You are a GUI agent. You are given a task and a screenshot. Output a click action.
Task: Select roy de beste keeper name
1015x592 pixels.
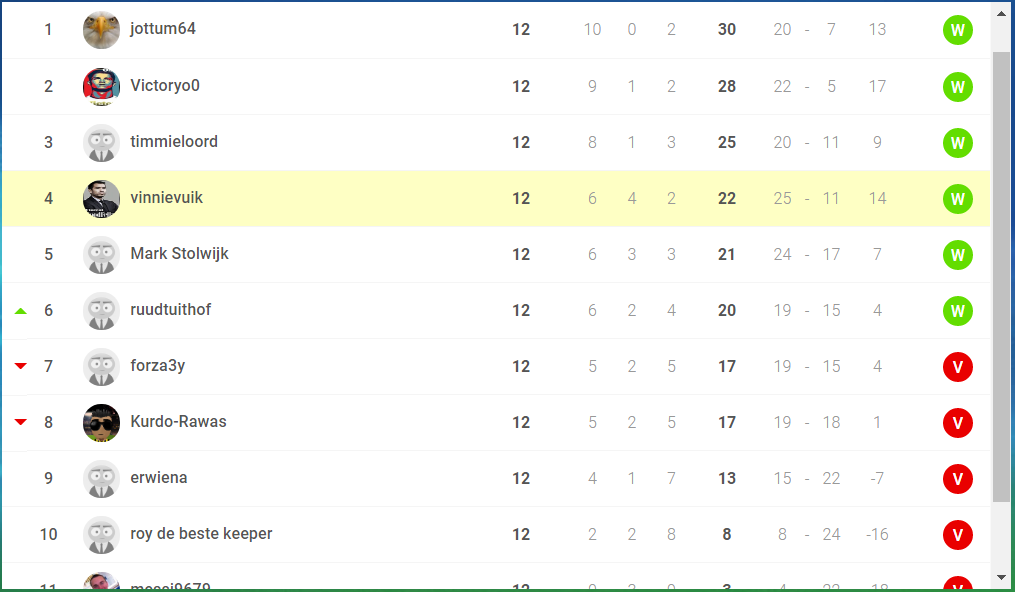click(x=201, y=534)
